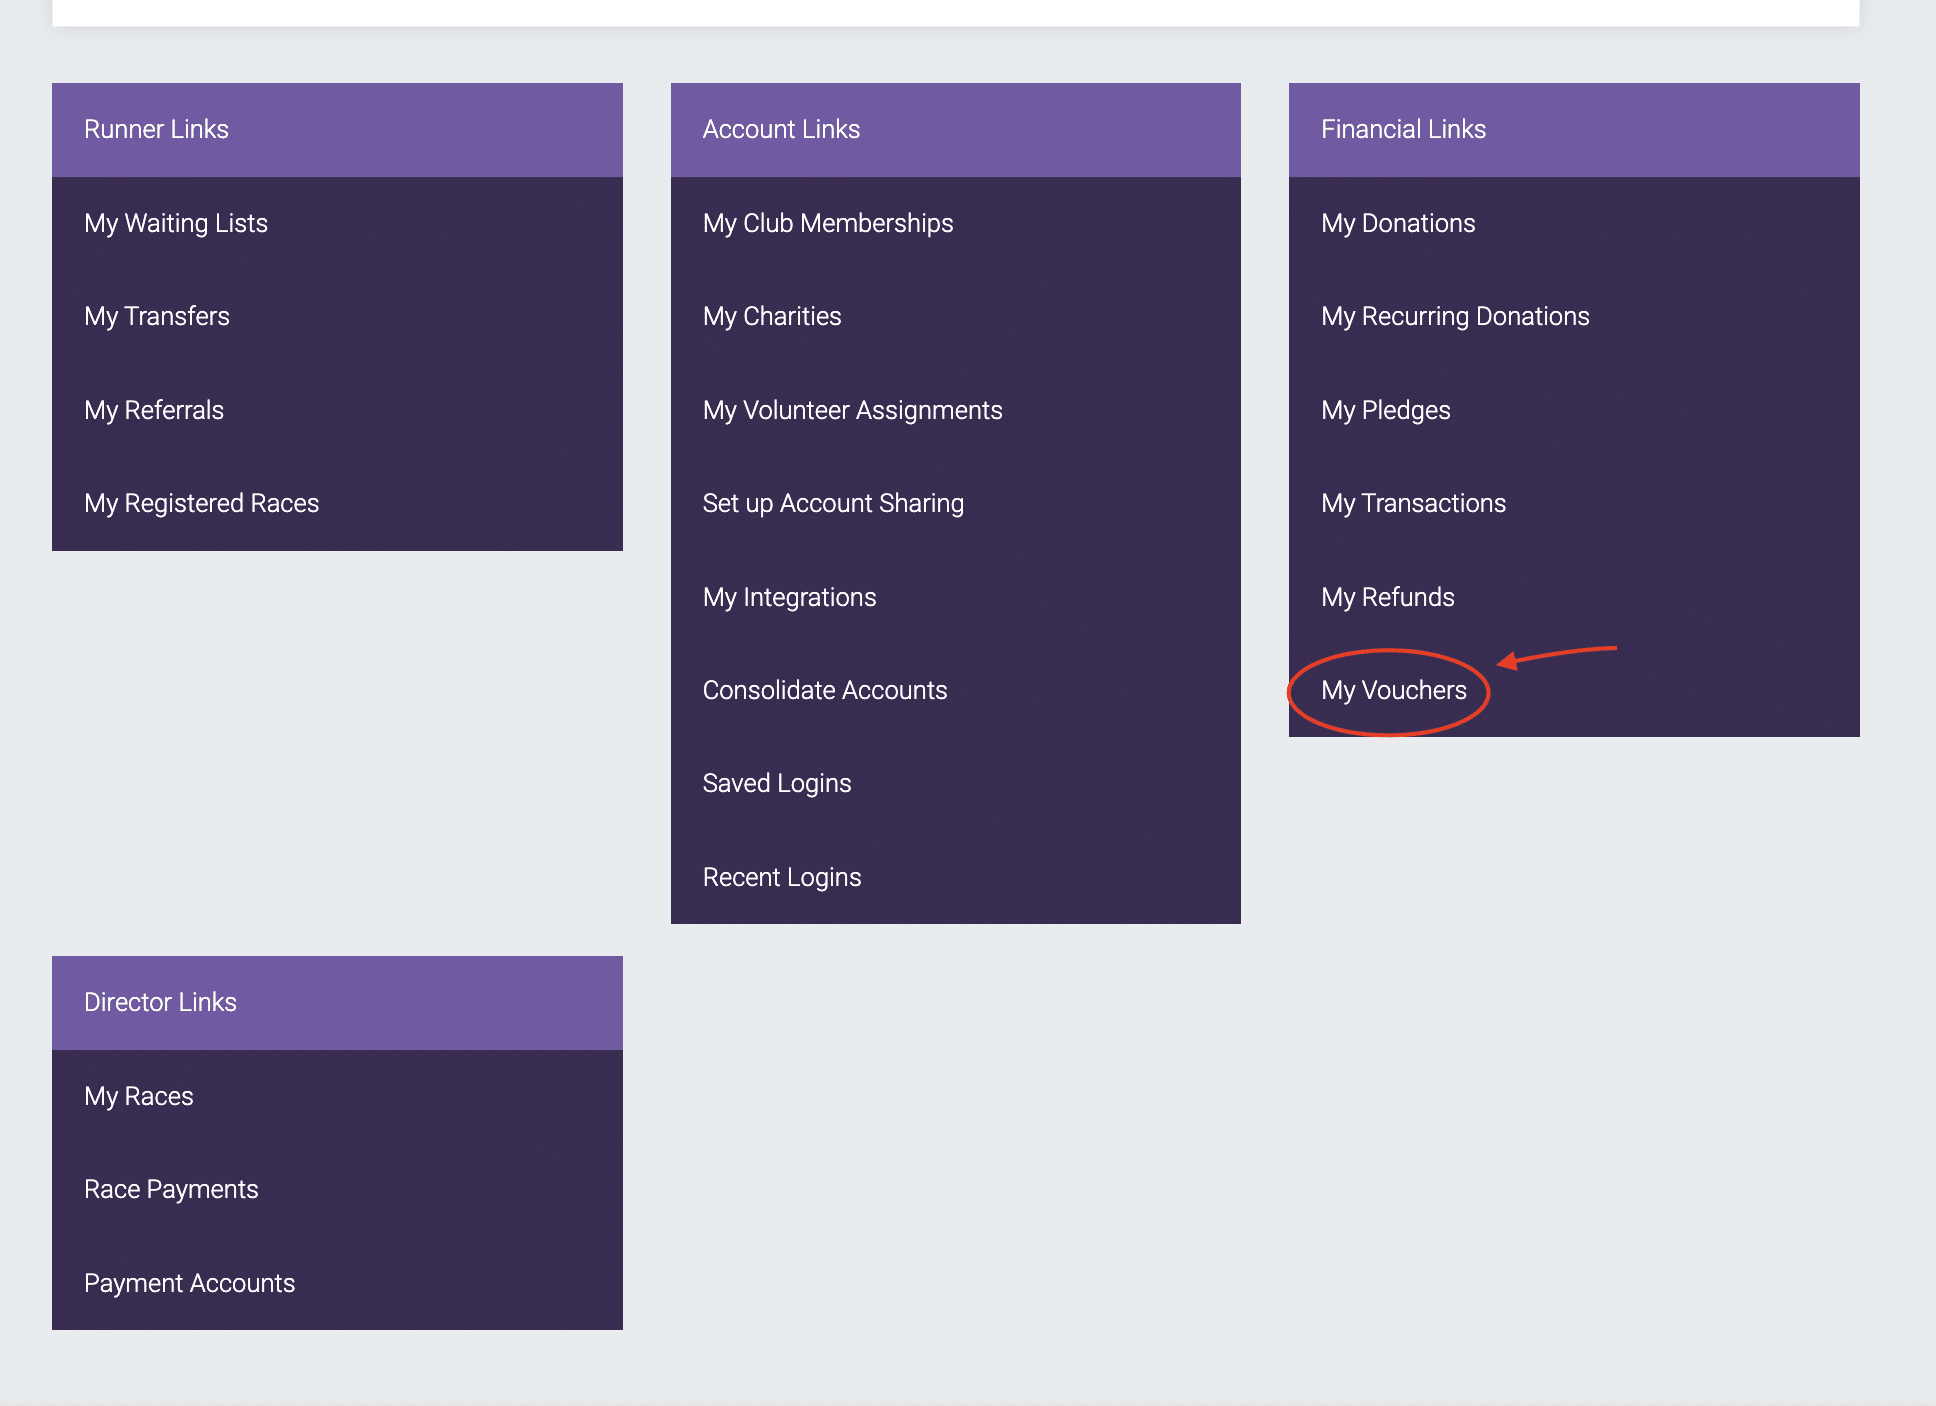Open My Integrations
1936x1406 pixels.
(x=789, y=596)
